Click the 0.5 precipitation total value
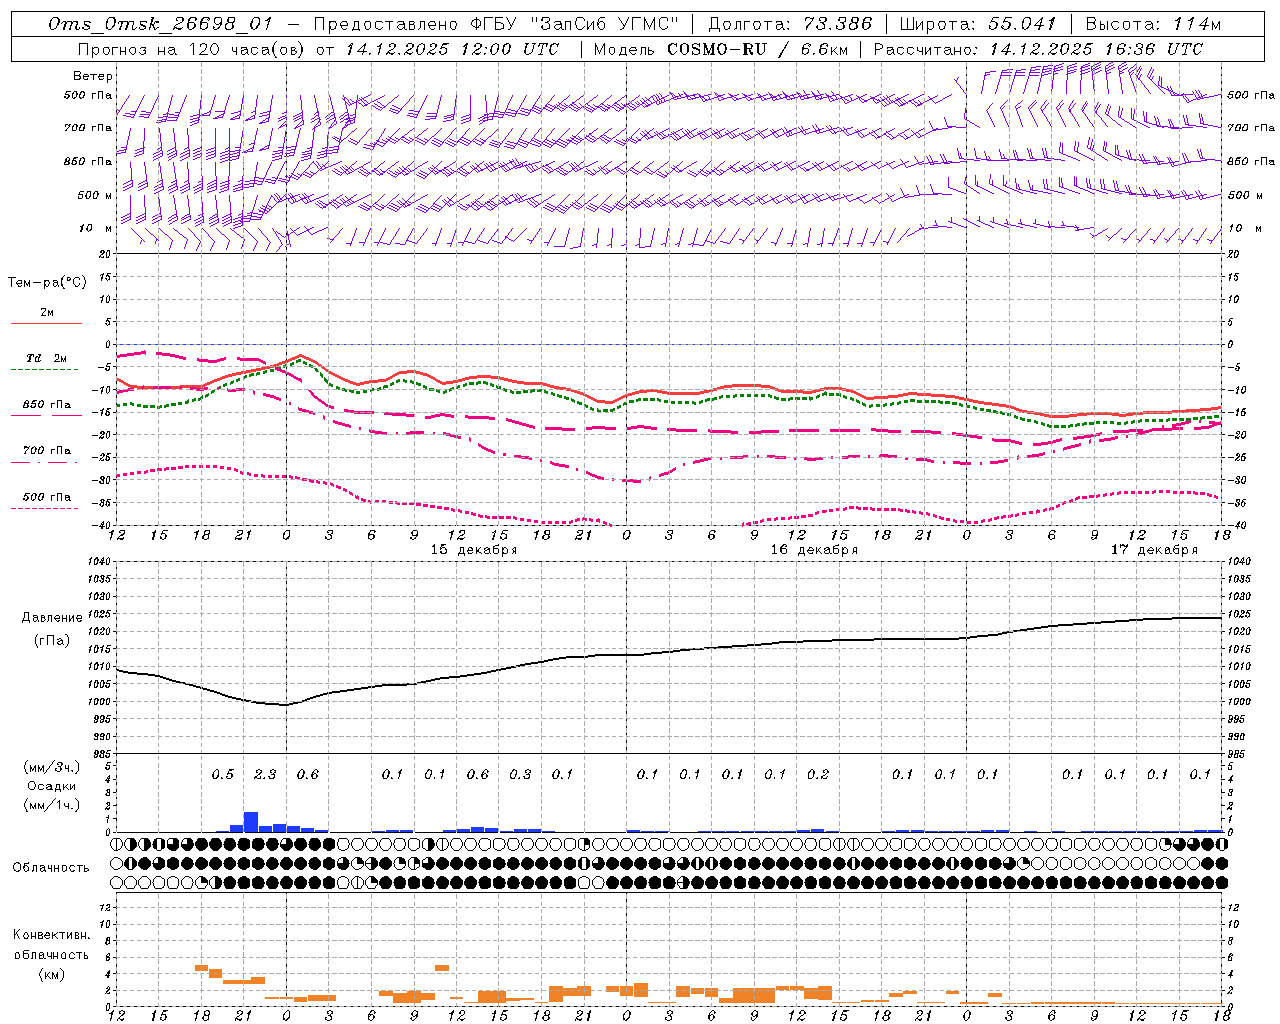This screenshot has height=1024, width=1280. click(x=223, y=774)
